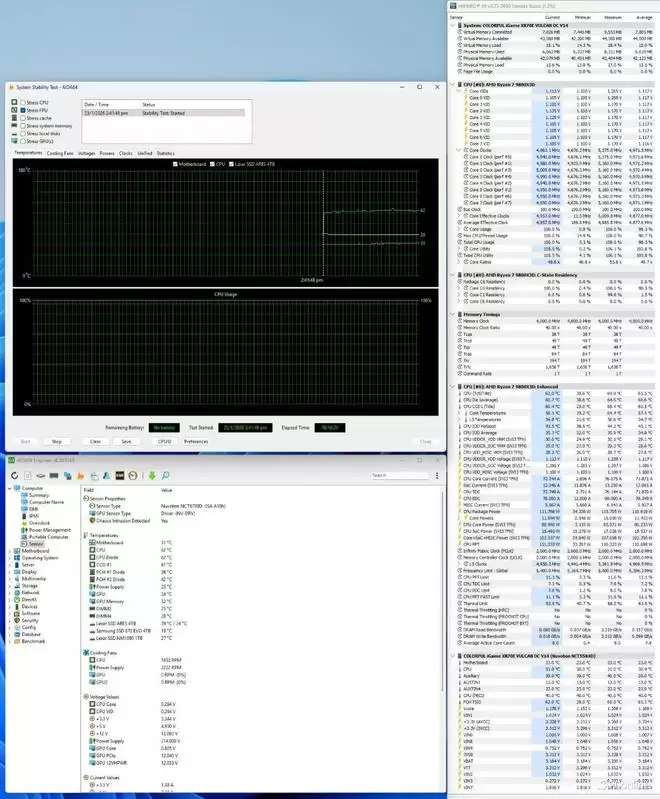Image resolution: width=660 pixels, height=799 pixels.
Task: Click the magnifier search icon in AIDA64 toolbar
Action: (165, 476)
